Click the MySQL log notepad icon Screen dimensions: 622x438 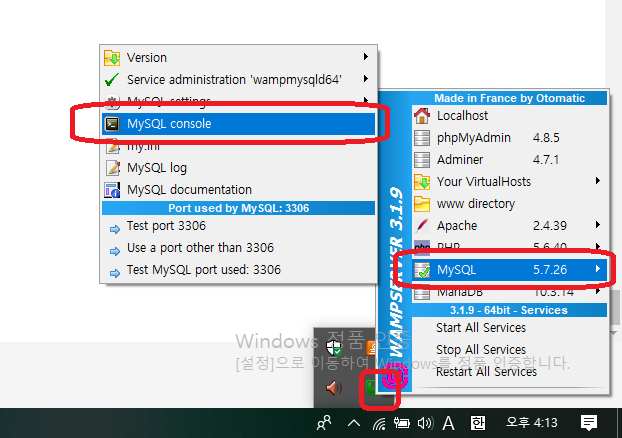pyautogui.click(x=113, y=168)
